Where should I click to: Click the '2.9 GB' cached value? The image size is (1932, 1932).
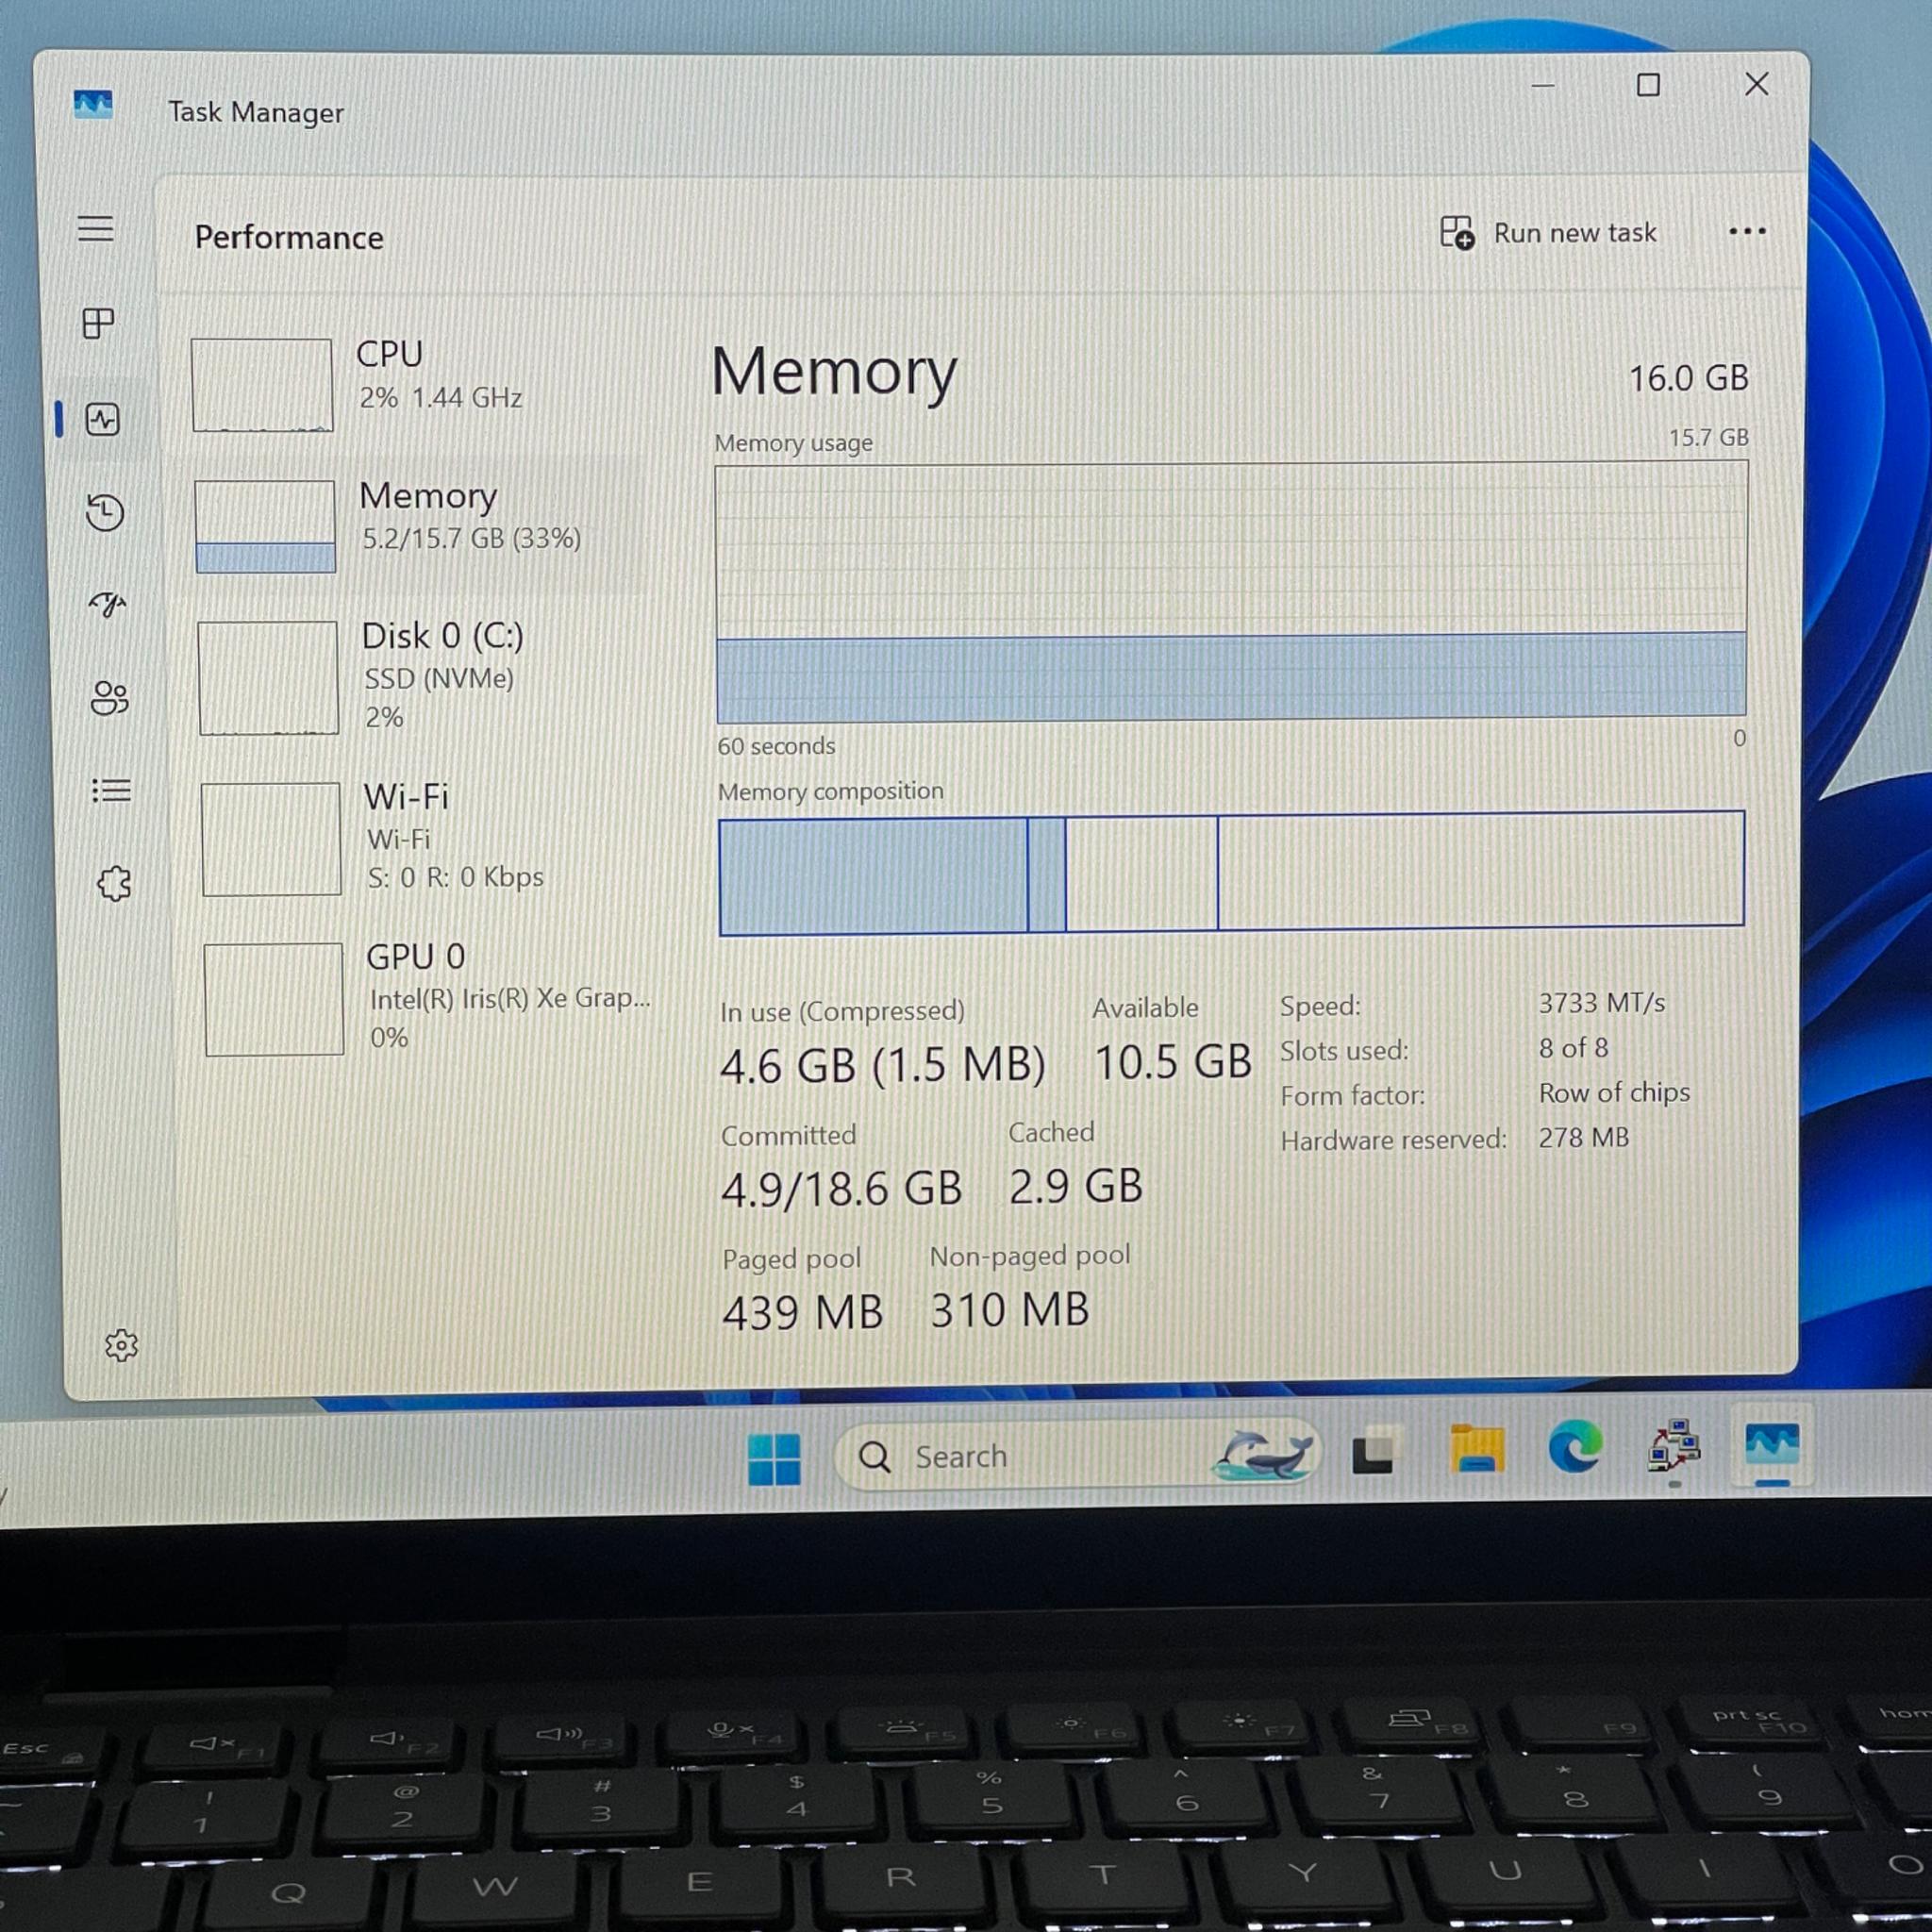pyautogui.click(x=1075, y=1186)
